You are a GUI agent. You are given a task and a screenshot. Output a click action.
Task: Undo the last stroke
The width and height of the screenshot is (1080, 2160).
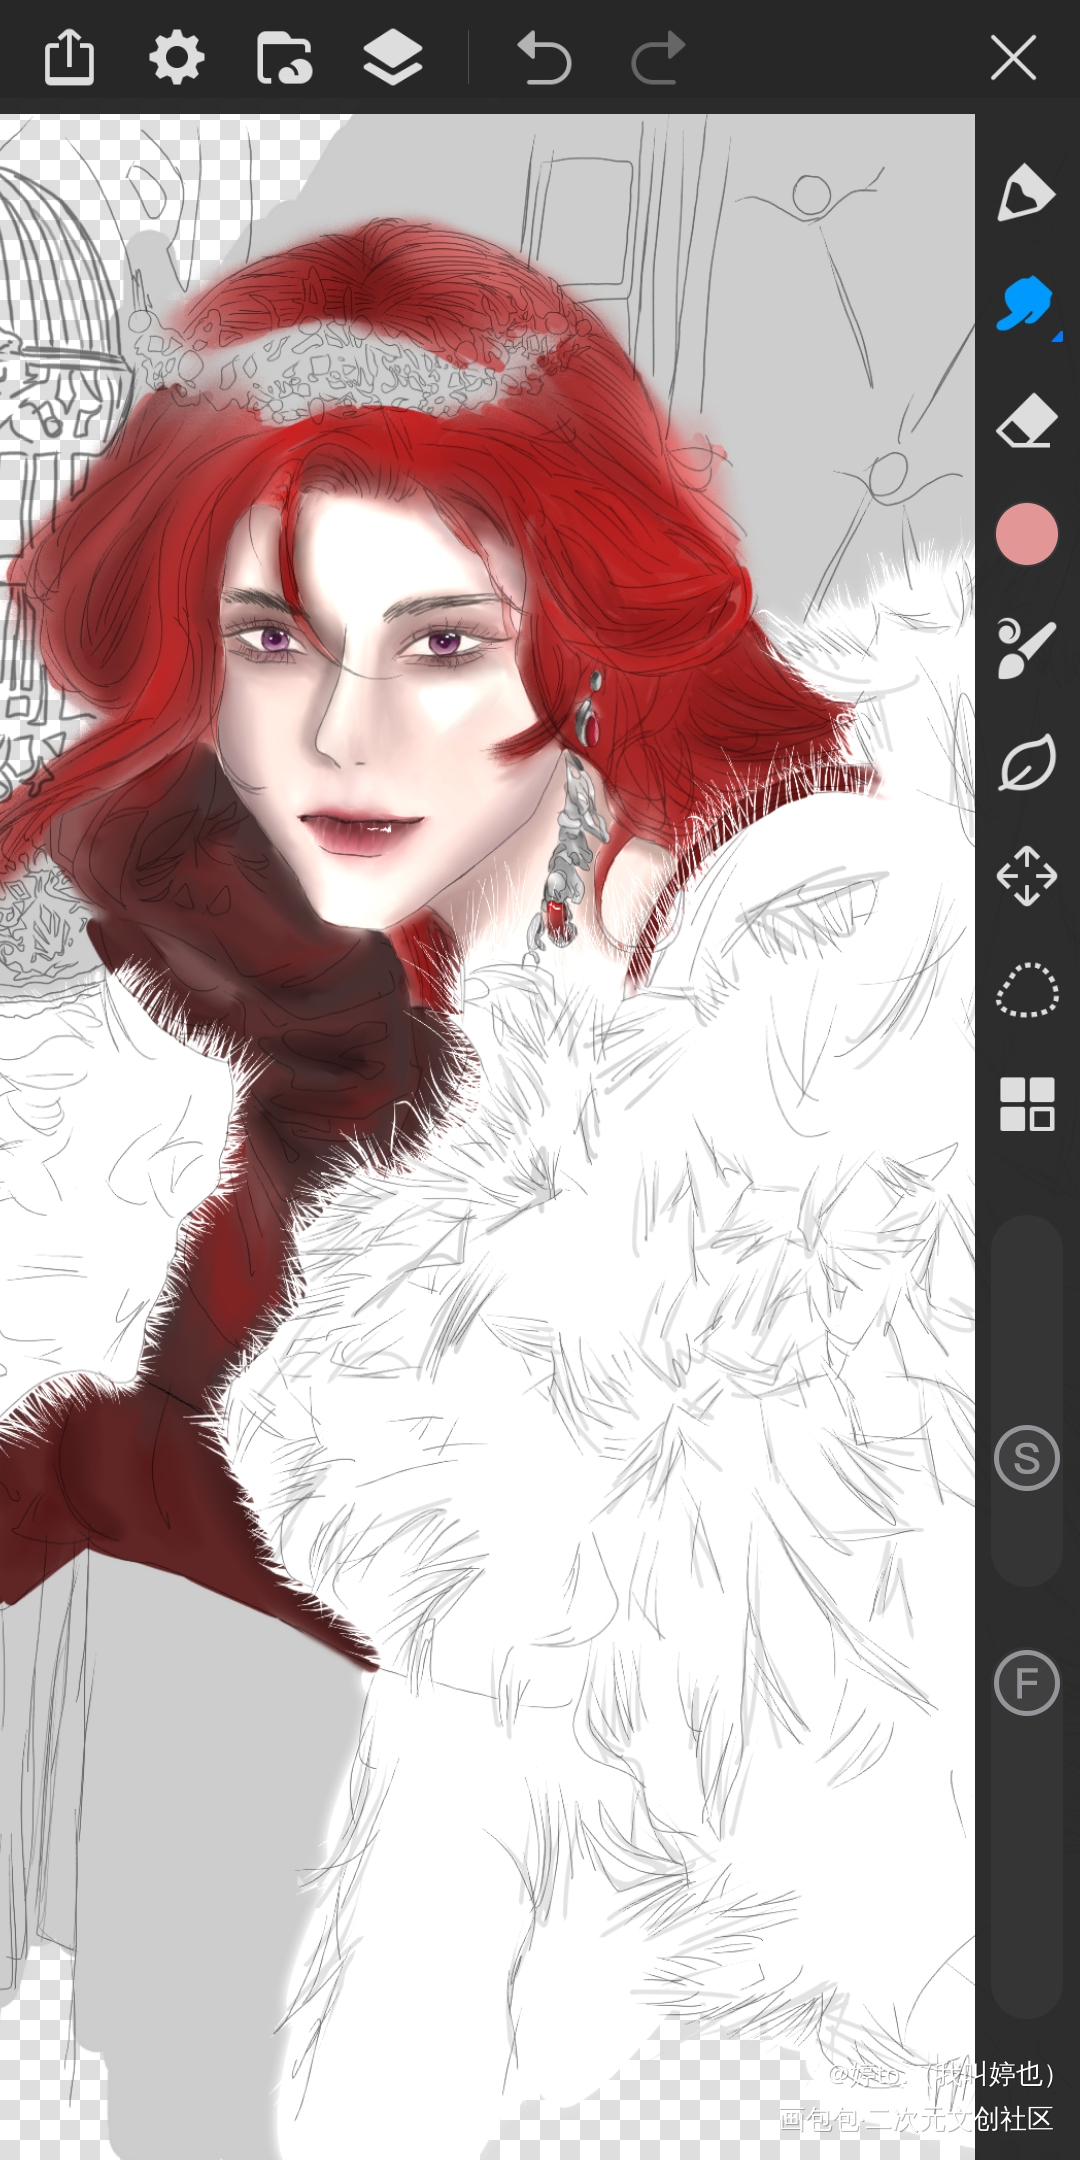coord(544,58)
